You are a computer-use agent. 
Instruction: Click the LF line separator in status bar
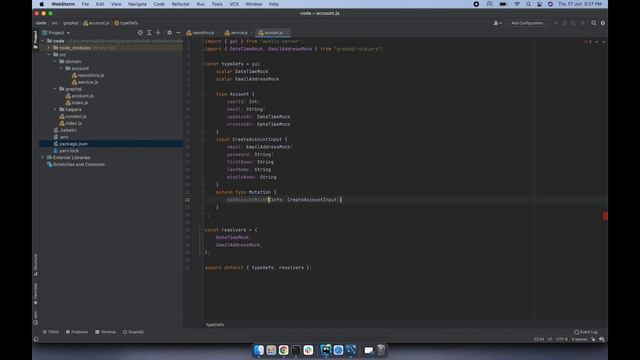550,339
